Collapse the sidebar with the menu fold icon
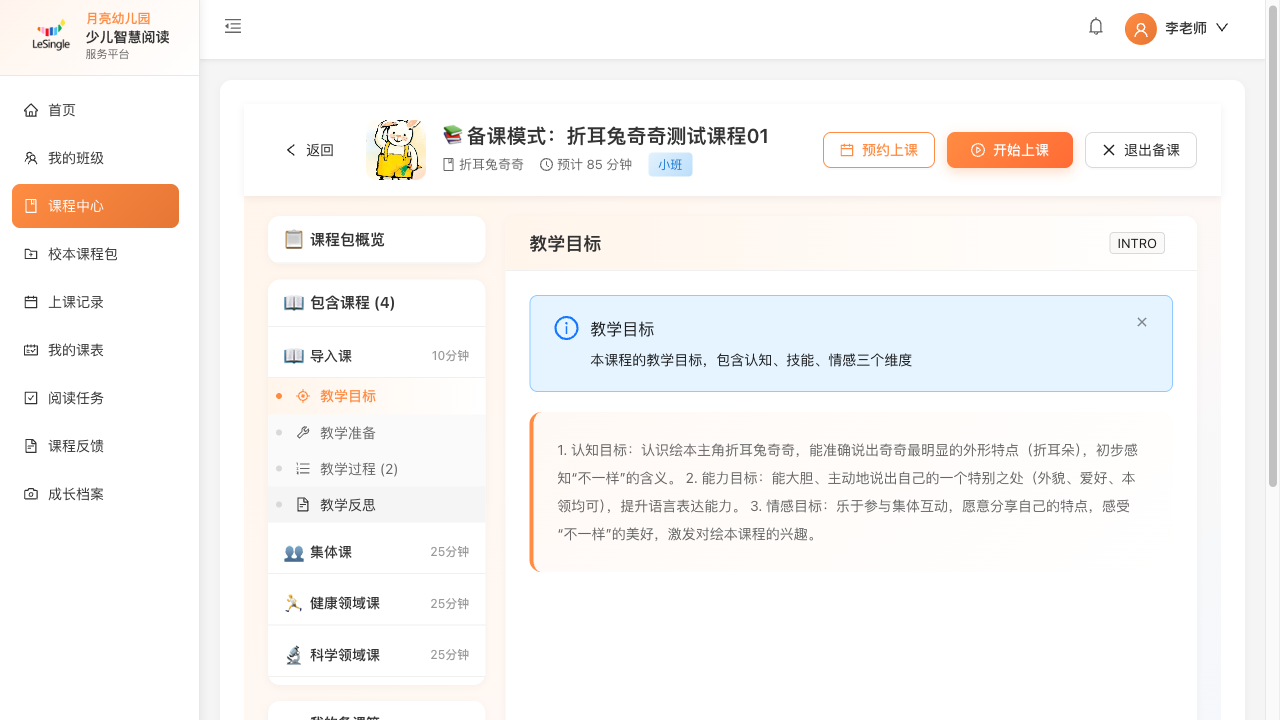The image size is (1280, 720). (233, 27)
